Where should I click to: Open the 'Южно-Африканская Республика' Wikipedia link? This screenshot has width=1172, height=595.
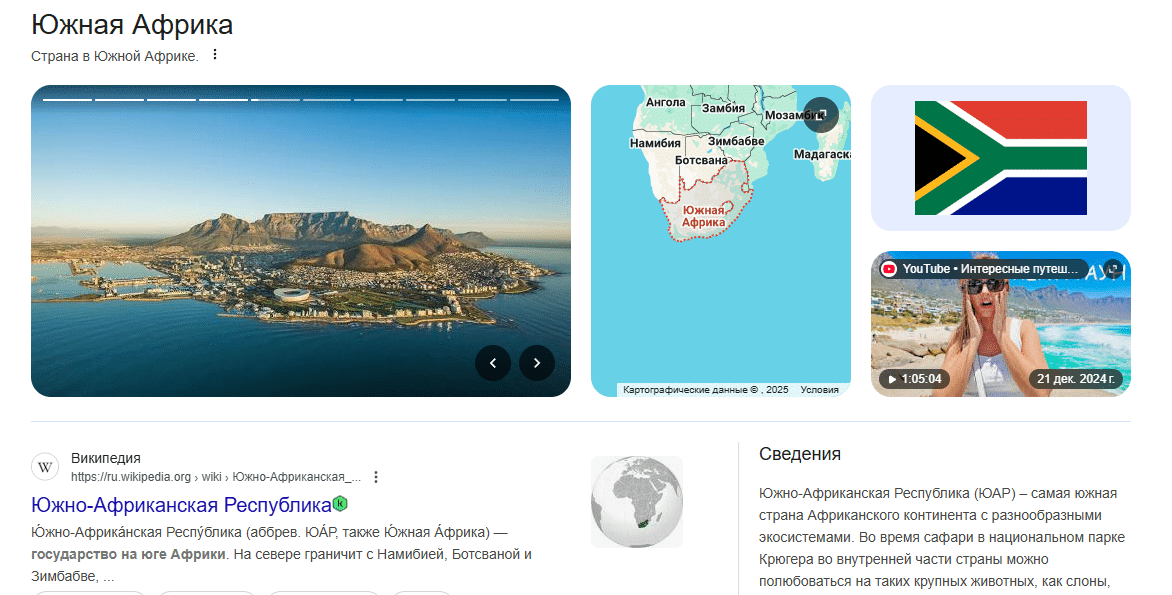pos(181,504)
